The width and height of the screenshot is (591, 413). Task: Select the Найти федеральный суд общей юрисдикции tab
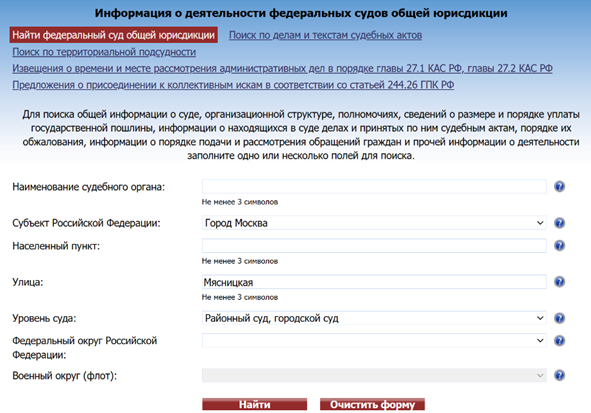tap(113, 35)
